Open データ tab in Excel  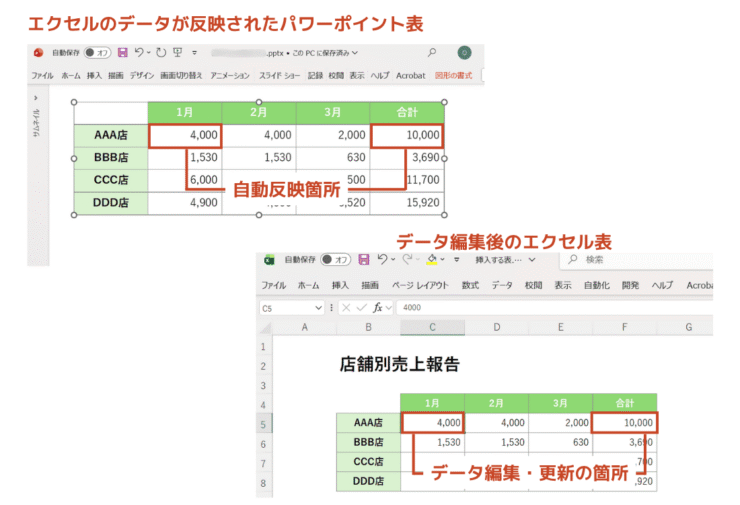click(x=502, y=286)
